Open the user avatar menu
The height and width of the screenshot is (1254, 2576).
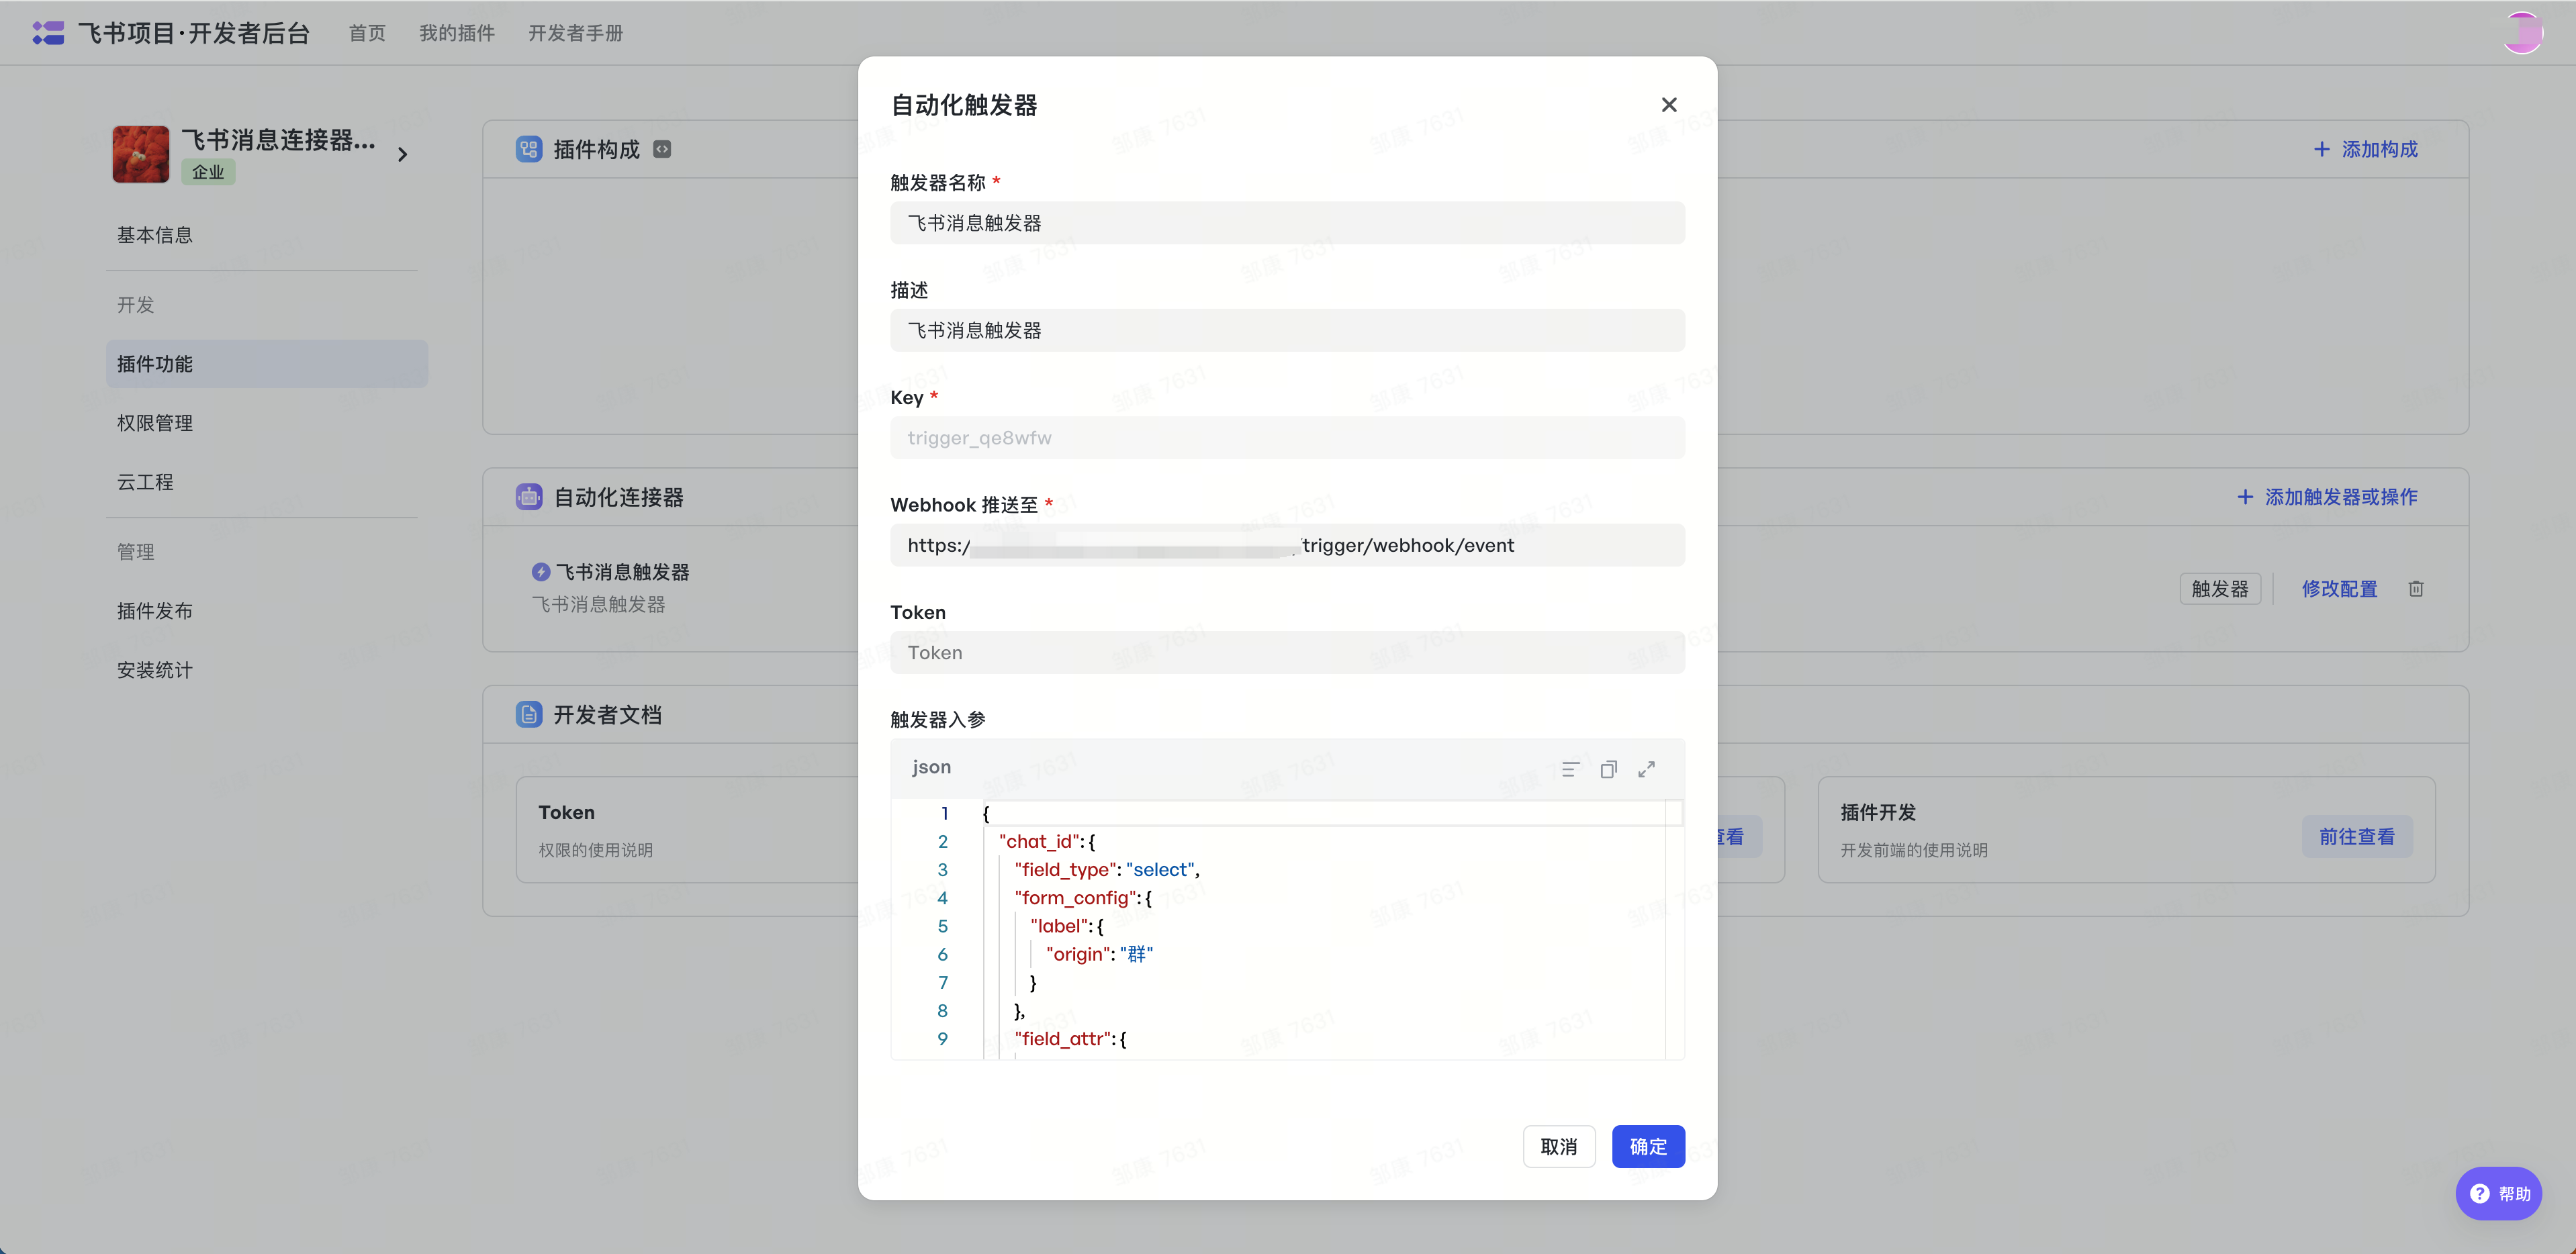[x=2522, y=32]
